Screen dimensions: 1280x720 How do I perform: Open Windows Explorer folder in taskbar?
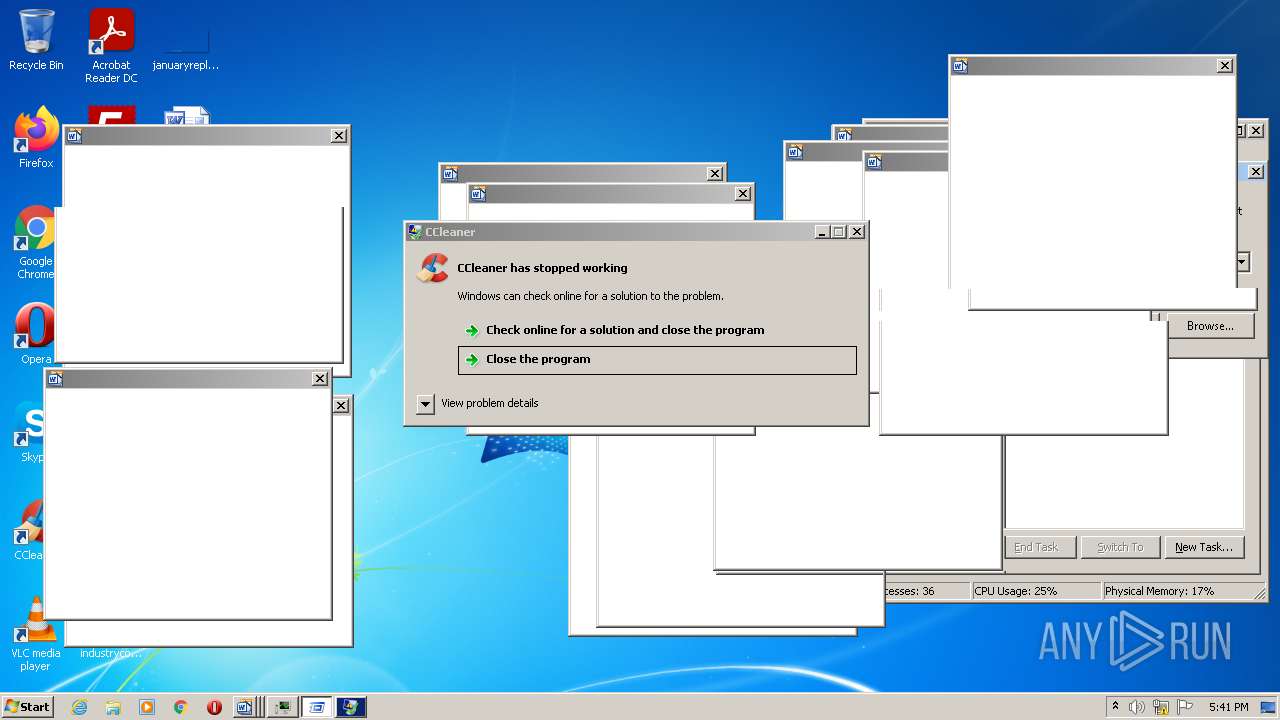click(x=113, y=707)
